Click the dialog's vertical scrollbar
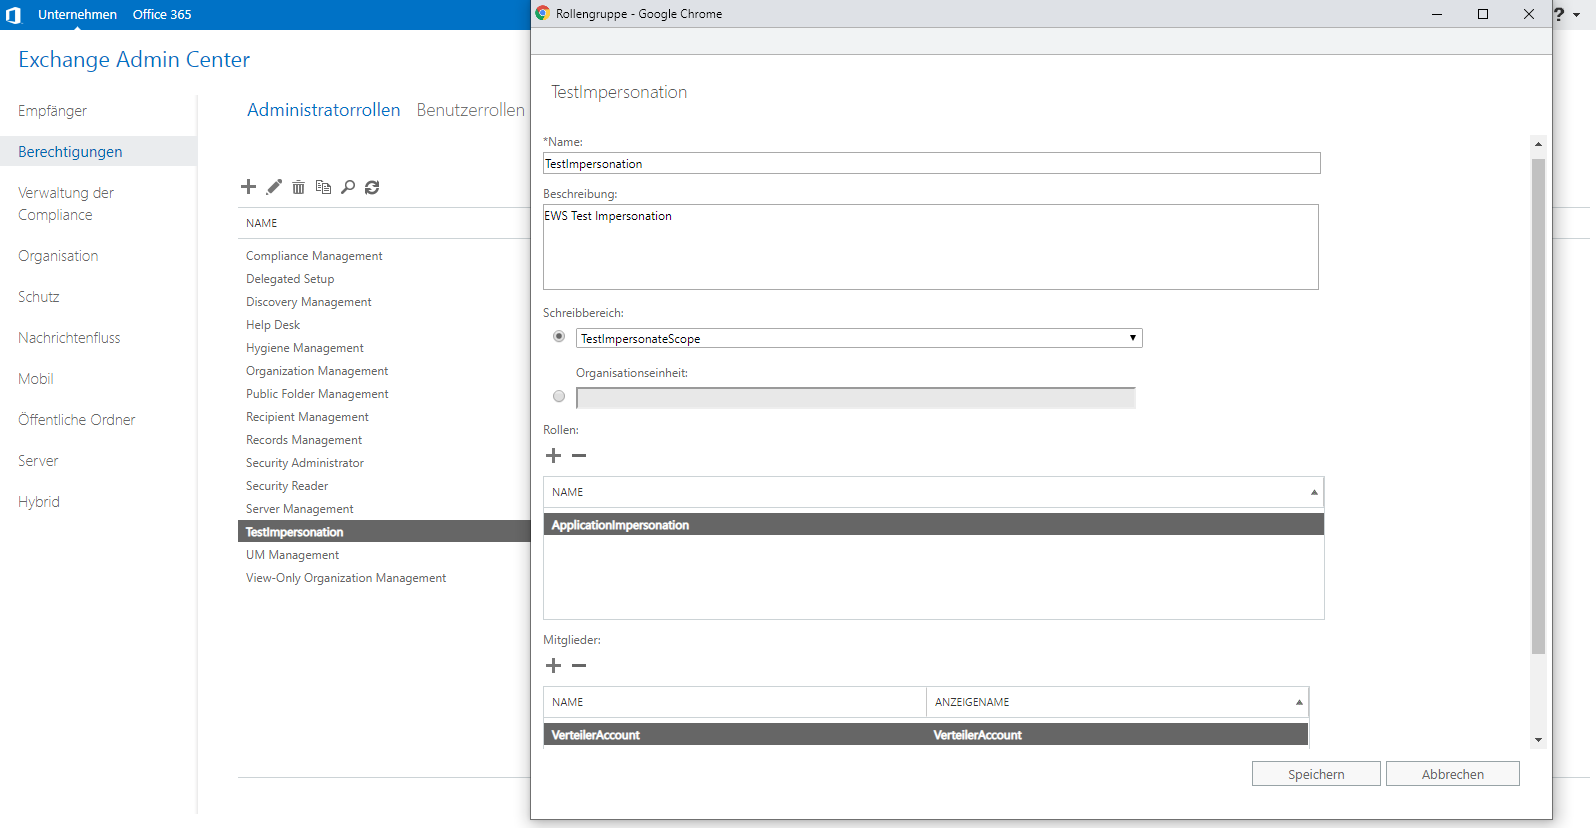1596x828 pixels. (x=1538, y=400)
